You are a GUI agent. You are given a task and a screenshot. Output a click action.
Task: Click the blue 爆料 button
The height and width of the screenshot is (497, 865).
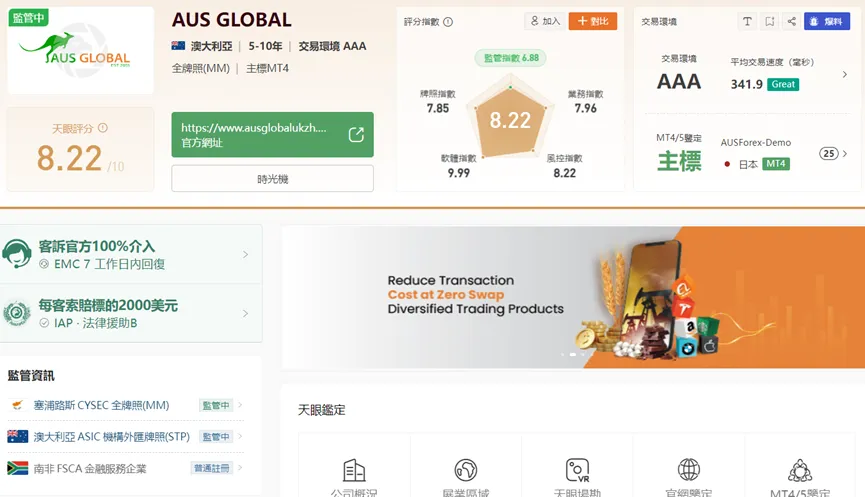[x=826, y=22]
